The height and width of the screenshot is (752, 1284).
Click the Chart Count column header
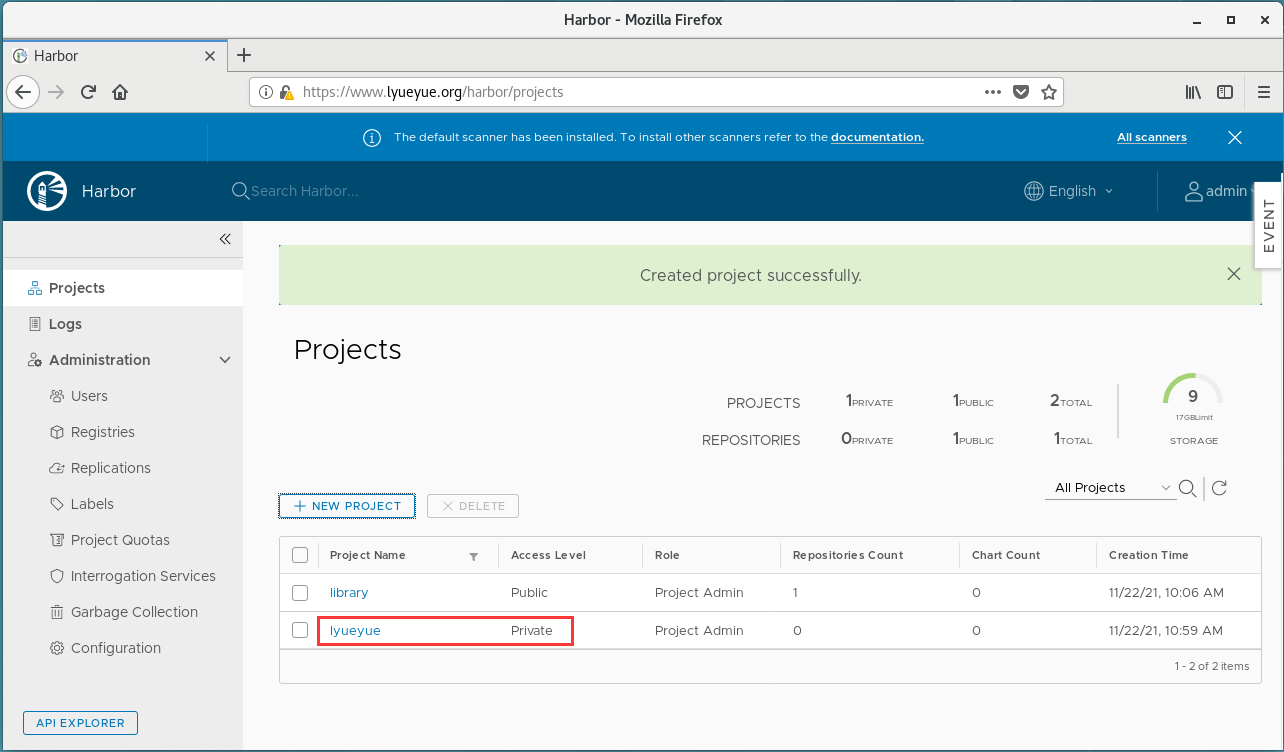[x=1006, y=555]
